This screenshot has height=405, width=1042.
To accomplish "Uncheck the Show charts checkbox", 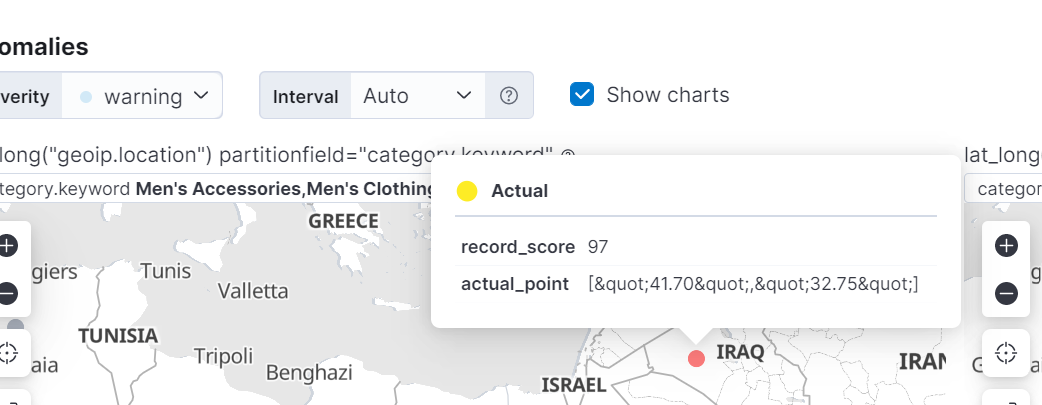I will click(x=582, y=95).
